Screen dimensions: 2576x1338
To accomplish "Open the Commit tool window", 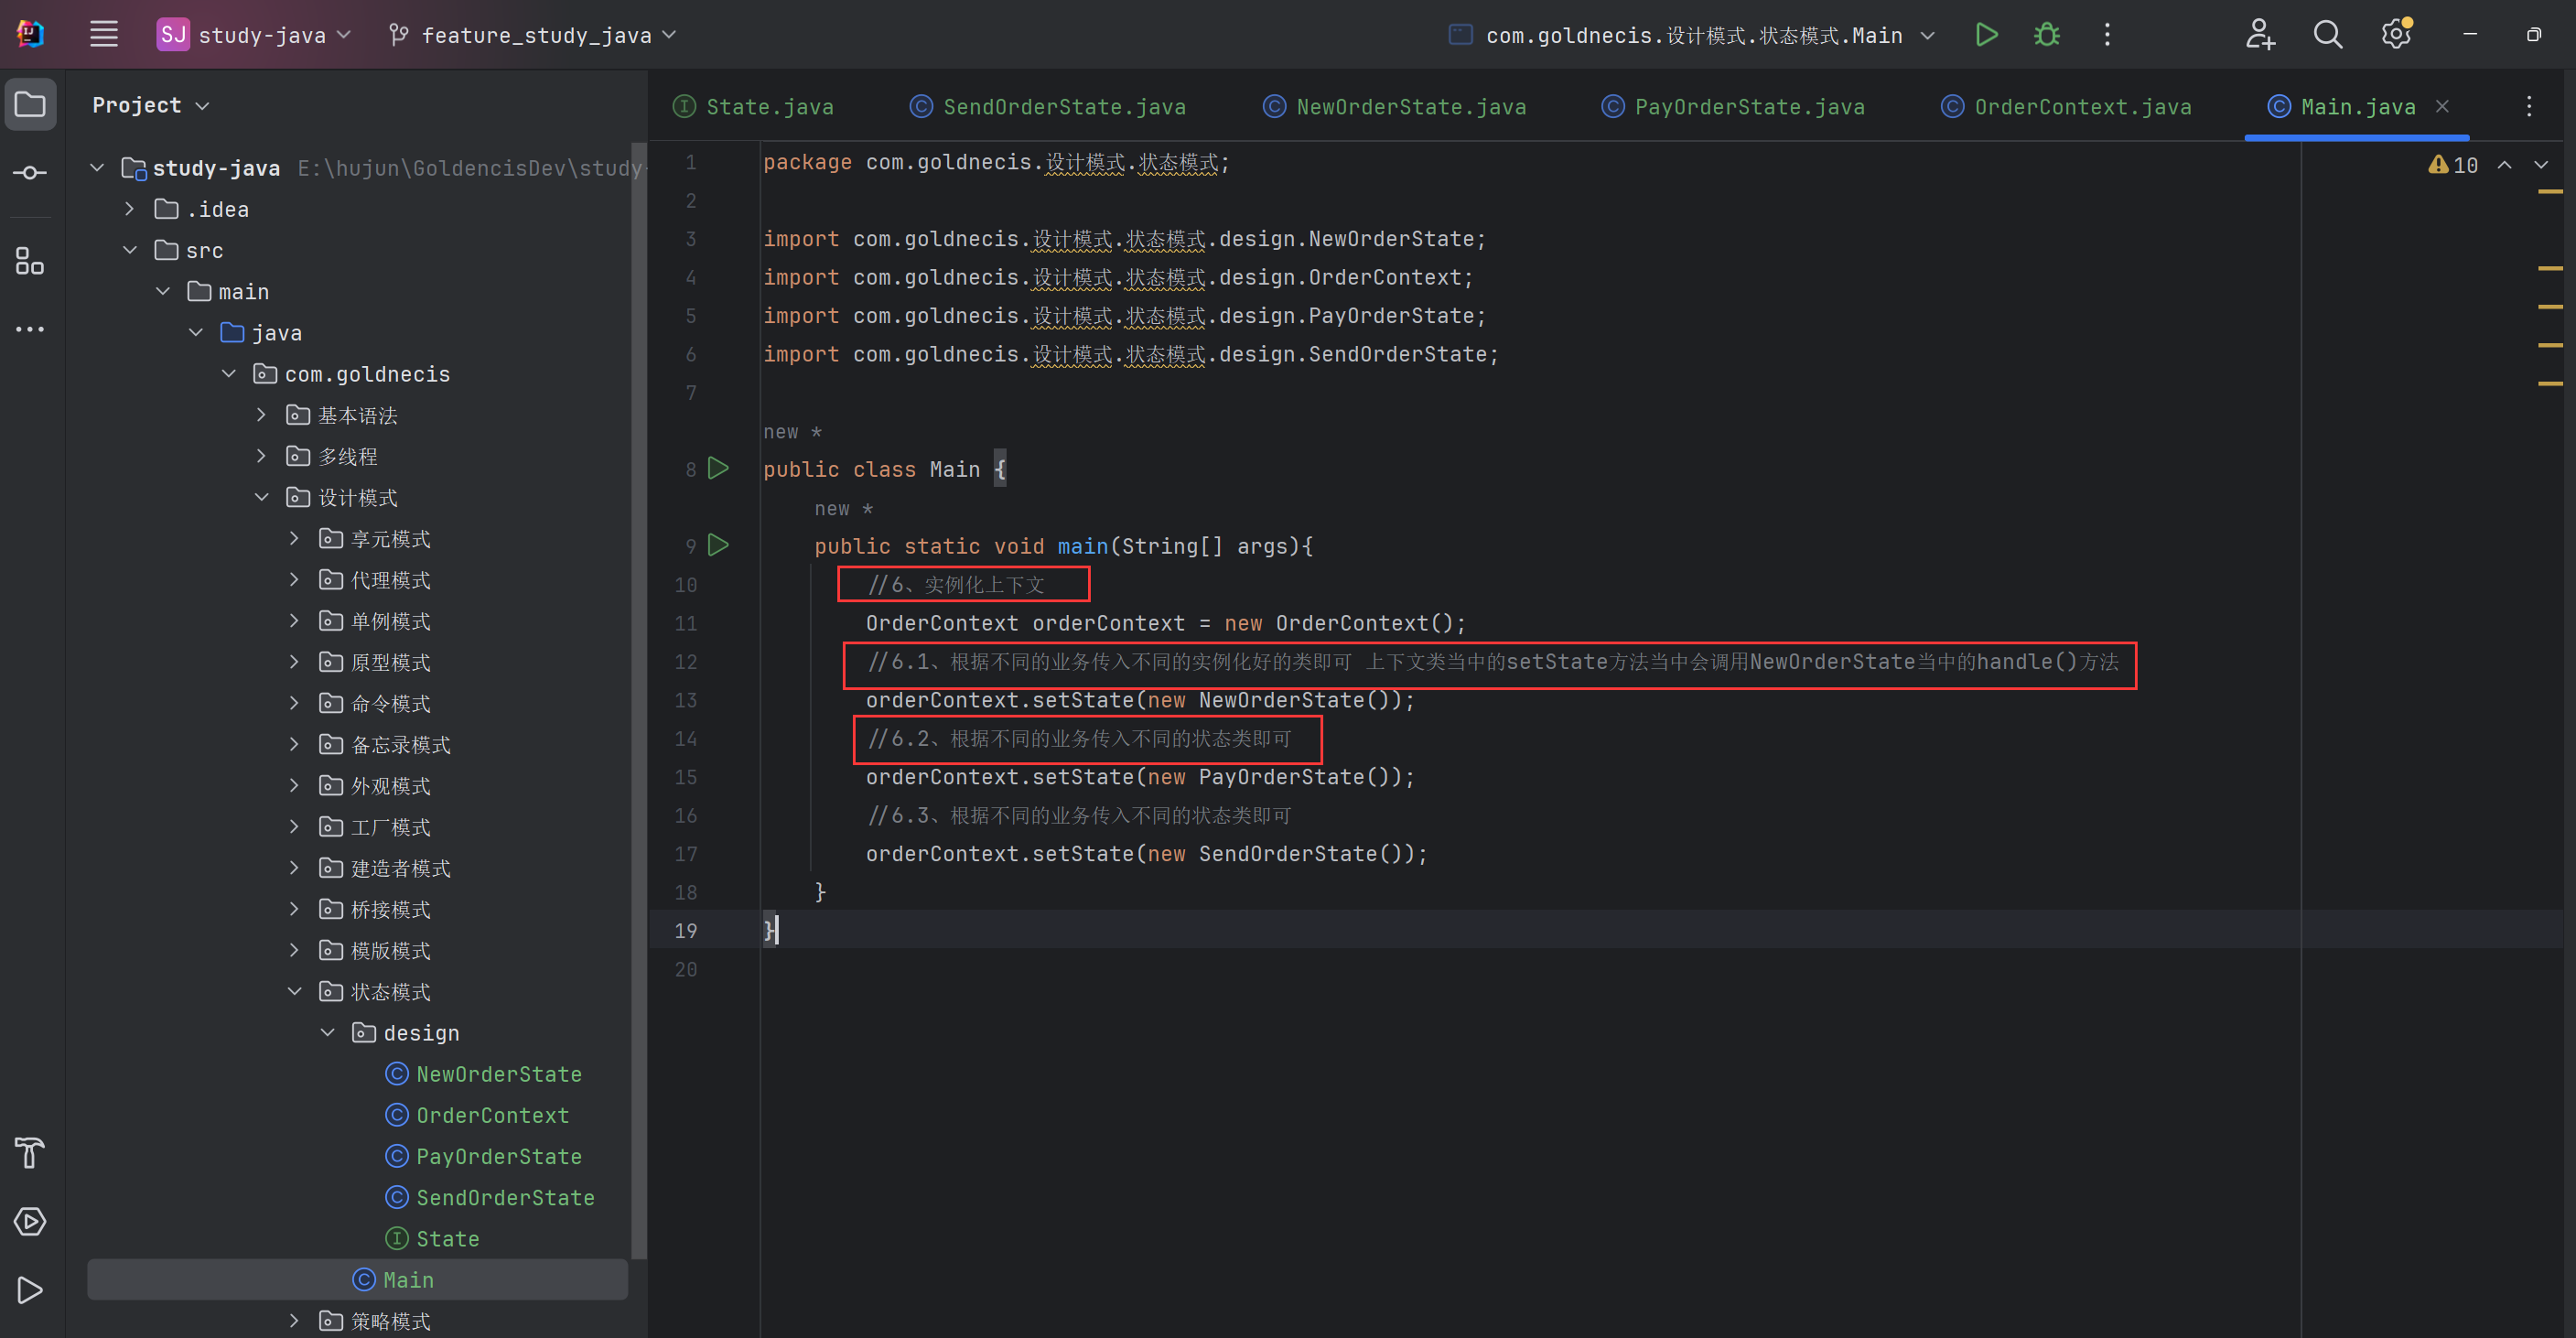I will (x=30, y=173).
